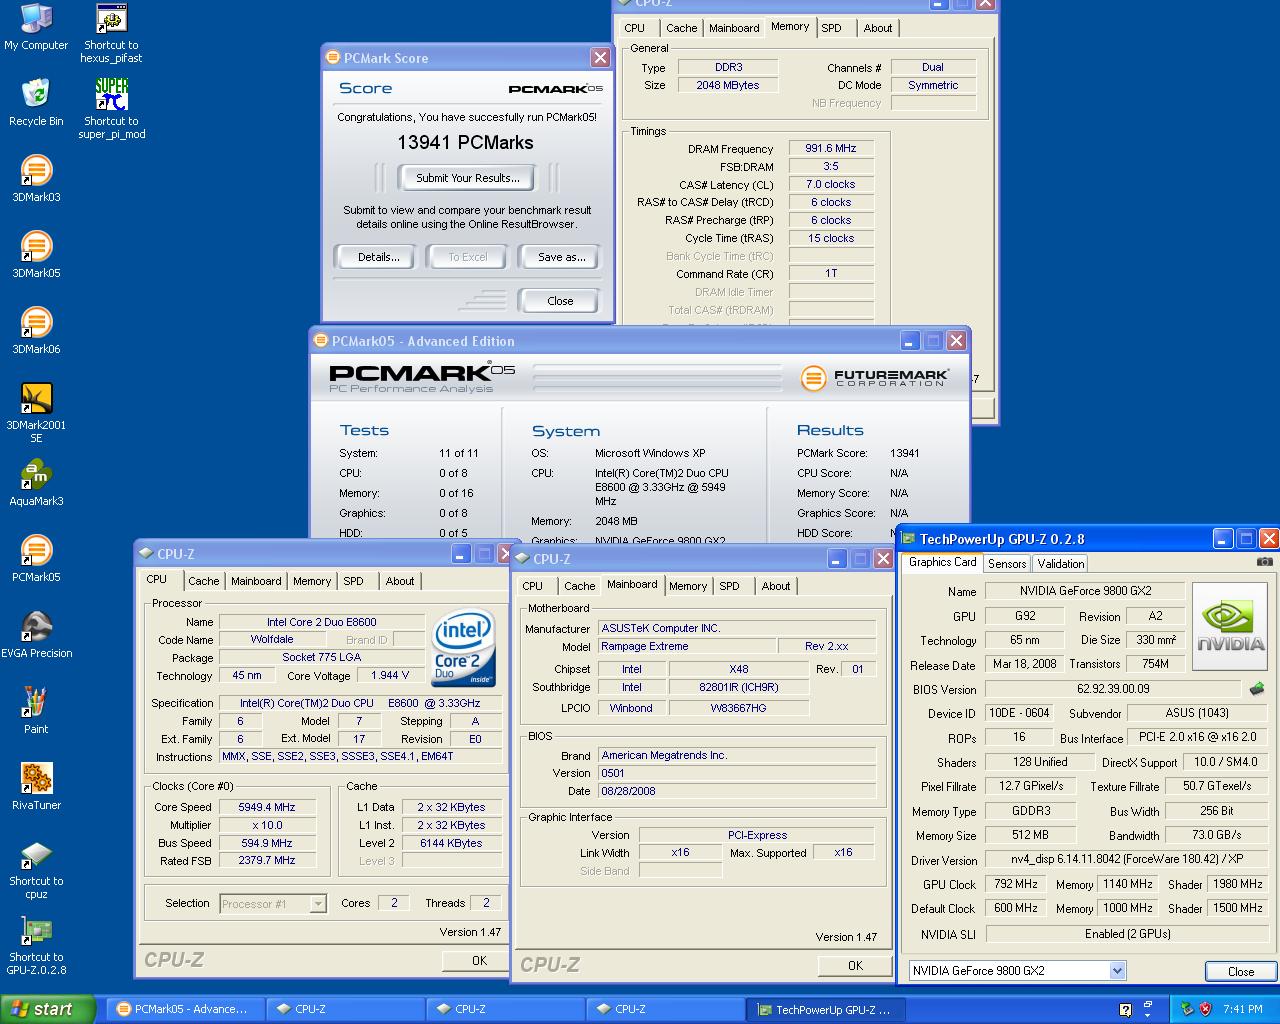Image resolution: width=1280 pixels, height=1024 pixels.
Task: Click the Core Voltage 1.944 V field
Action: [x=390, y=675]
